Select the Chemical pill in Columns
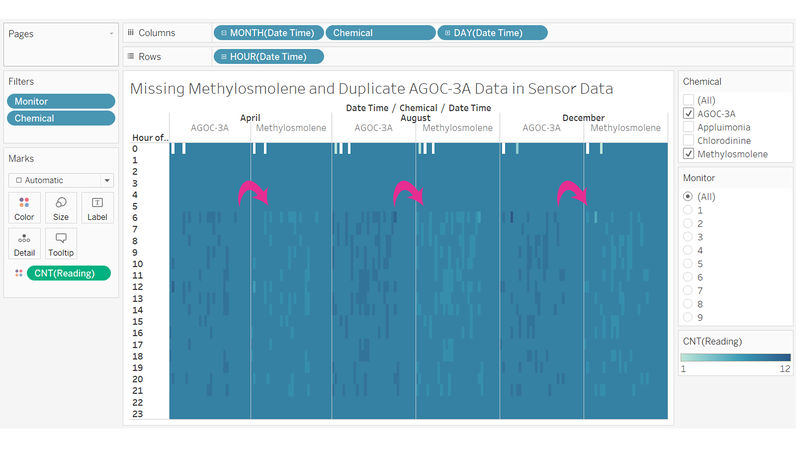Screen dimensions: 800x449 (381, 33)
